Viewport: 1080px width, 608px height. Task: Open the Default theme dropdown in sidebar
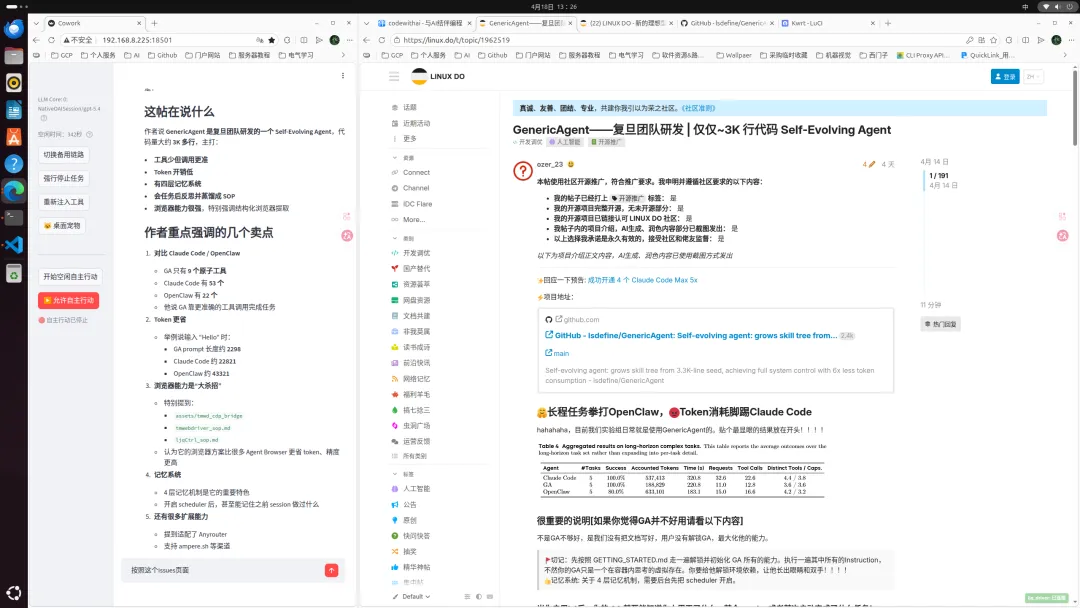tap(411, 596)
